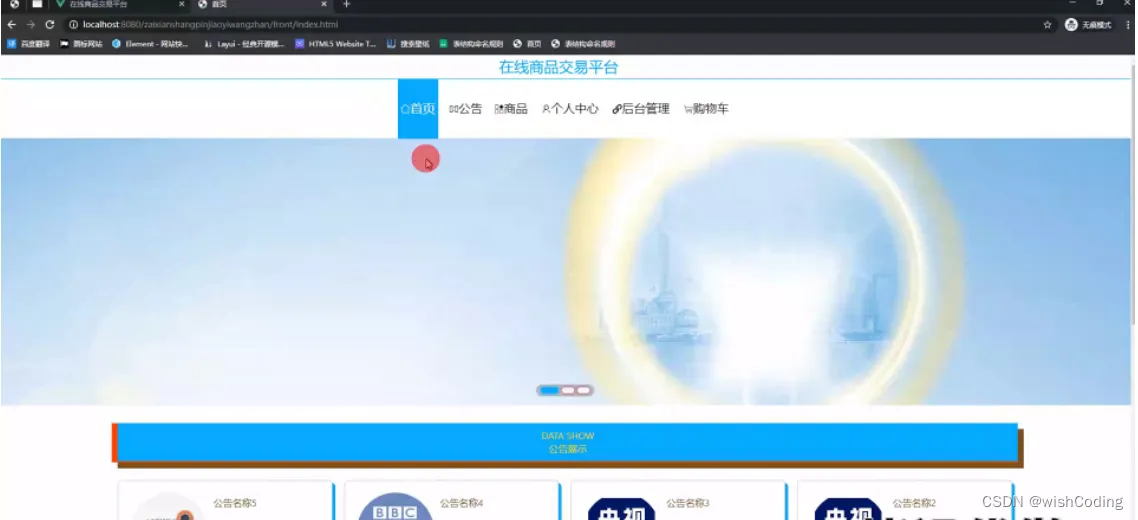Go back with the browser back arrow

click(x=12, y=25)
